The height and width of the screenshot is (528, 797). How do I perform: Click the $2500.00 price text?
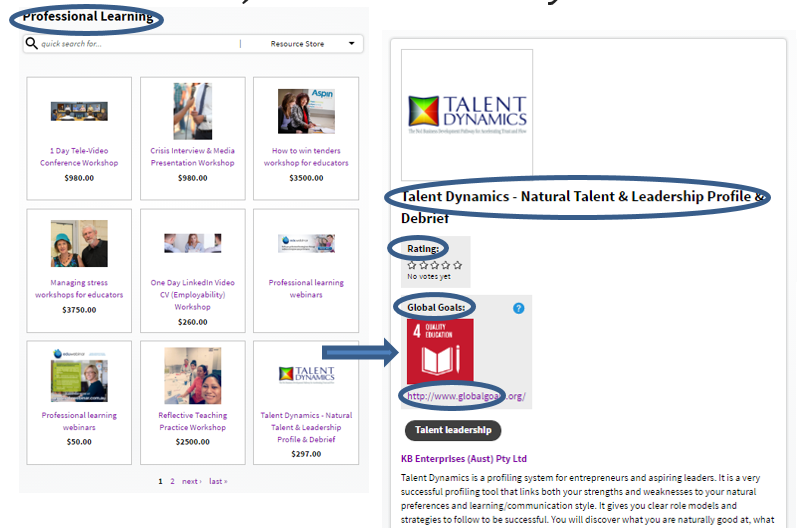pyautogui.click(x=193, y=442)
